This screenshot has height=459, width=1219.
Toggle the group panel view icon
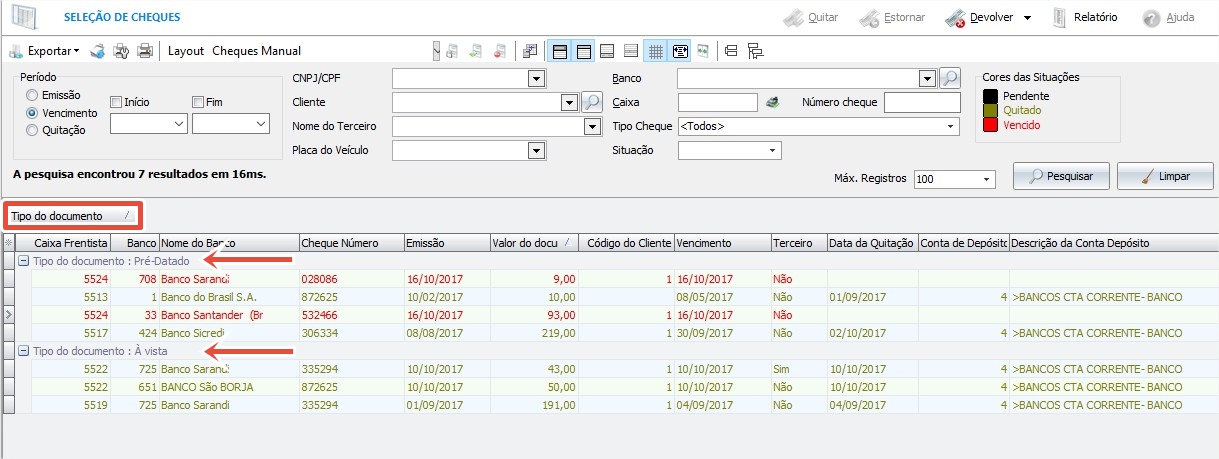(560, 50)
